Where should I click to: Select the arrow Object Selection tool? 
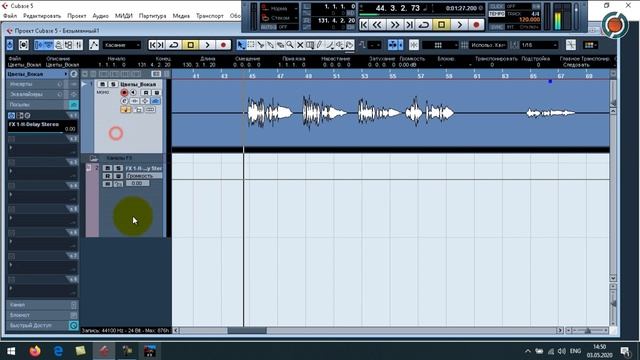click(x=241, y=45)
